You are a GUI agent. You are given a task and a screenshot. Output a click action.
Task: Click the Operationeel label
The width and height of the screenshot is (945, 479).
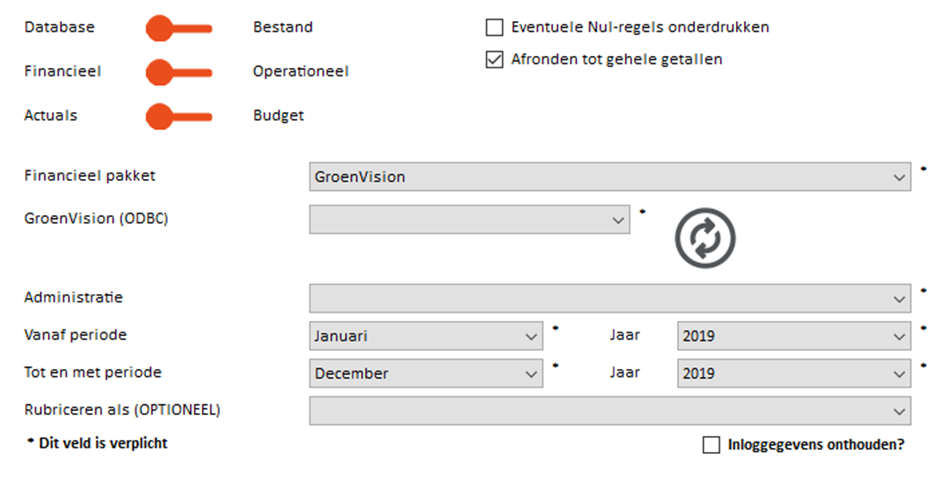point(301,71)
